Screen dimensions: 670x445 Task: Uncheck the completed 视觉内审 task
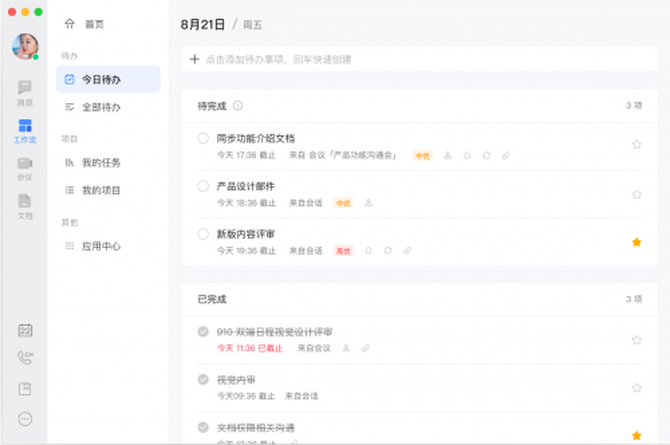click(x=203, y=380)
